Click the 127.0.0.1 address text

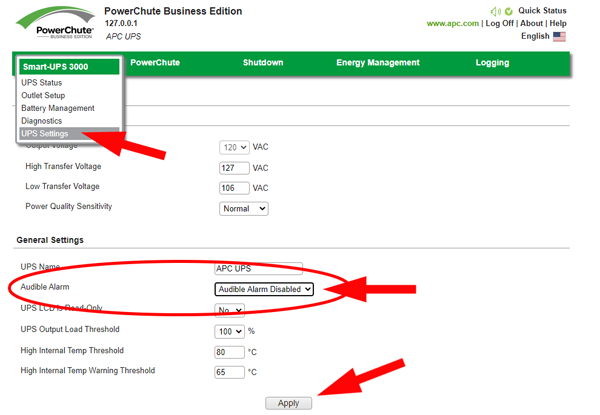[121, 23]
